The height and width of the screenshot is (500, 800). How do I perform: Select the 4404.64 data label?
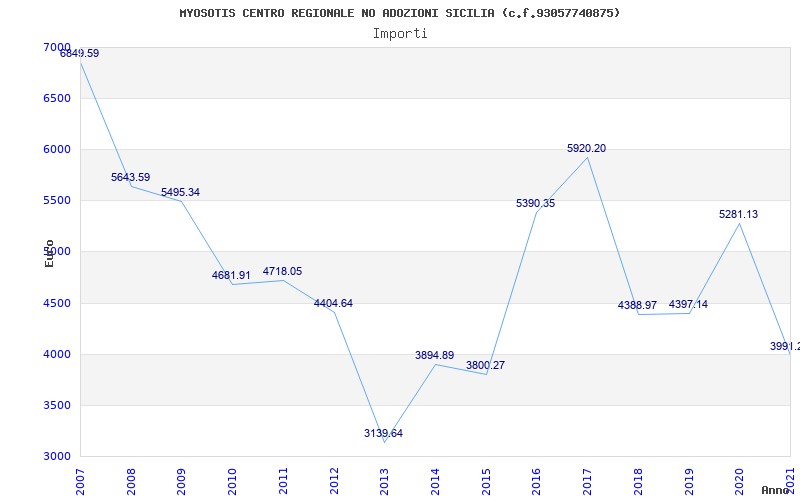click(333, 304)
